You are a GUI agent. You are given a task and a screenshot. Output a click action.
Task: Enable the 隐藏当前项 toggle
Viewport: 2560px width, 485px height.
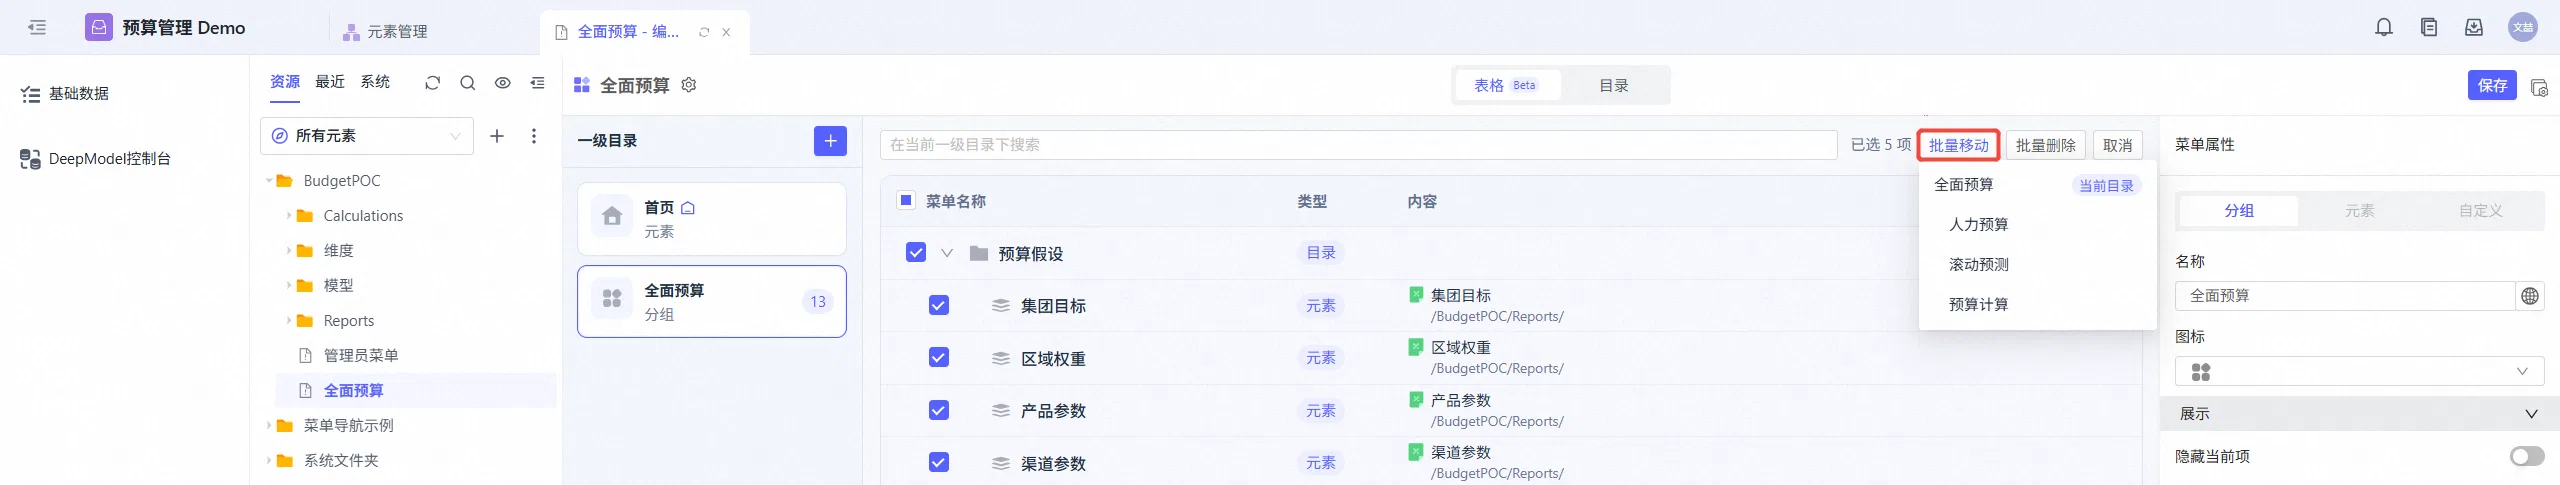[x=2527, y=456]
